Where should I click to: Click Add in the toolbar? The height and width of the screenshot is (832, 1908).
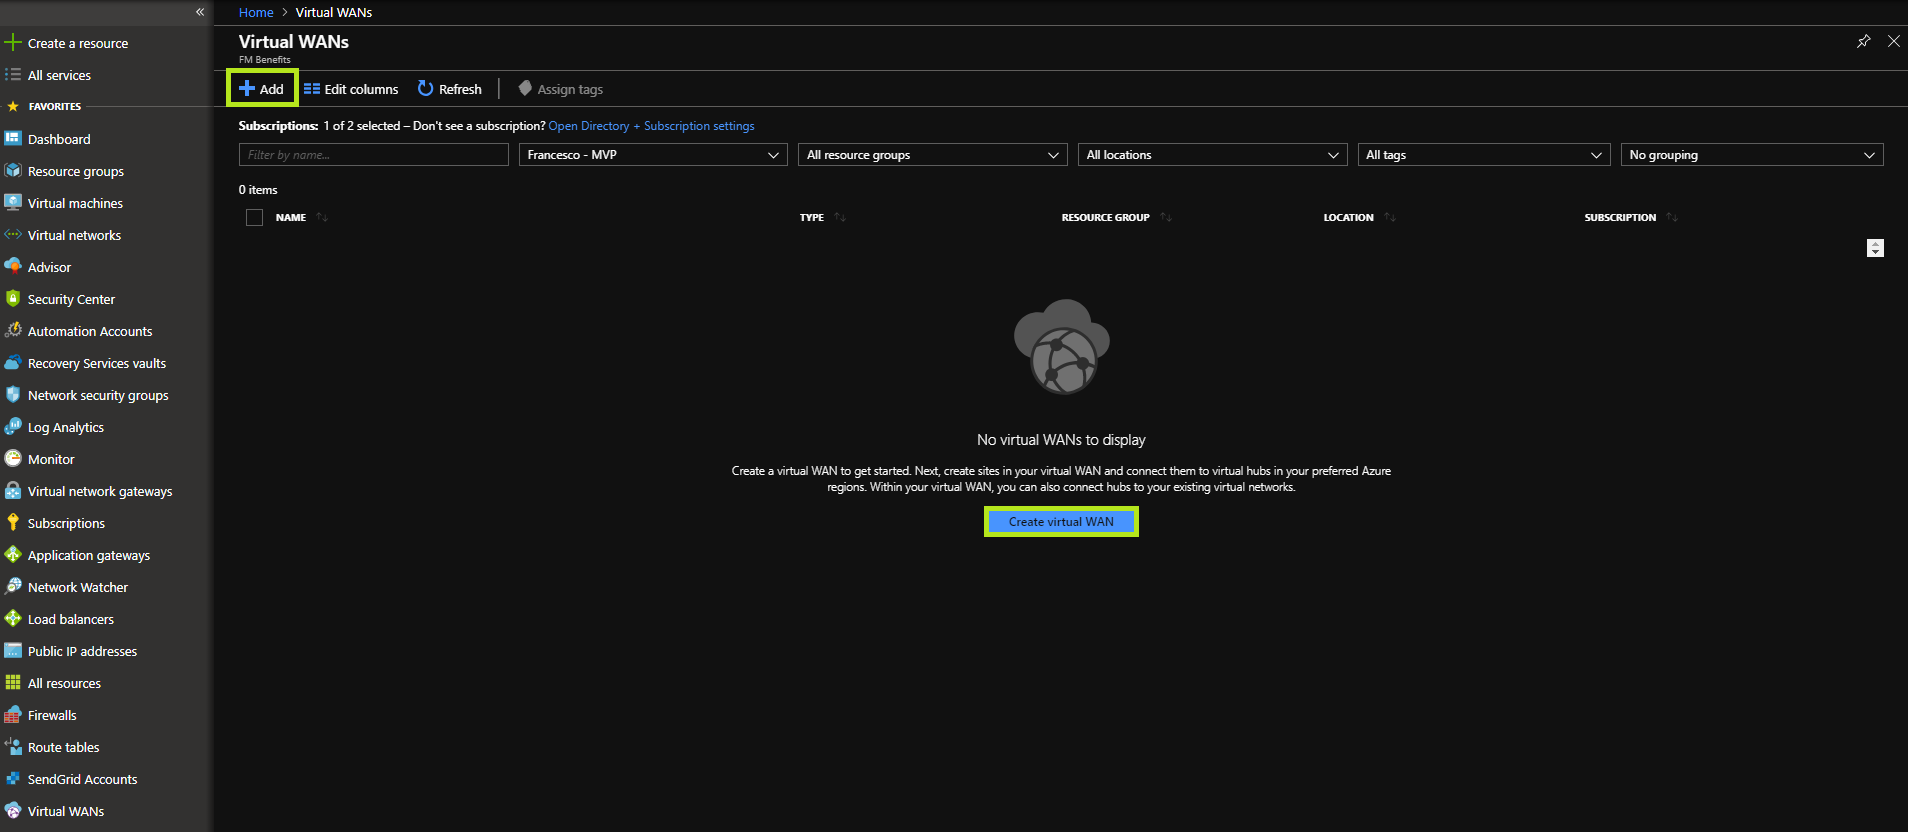tap(262, 89)
